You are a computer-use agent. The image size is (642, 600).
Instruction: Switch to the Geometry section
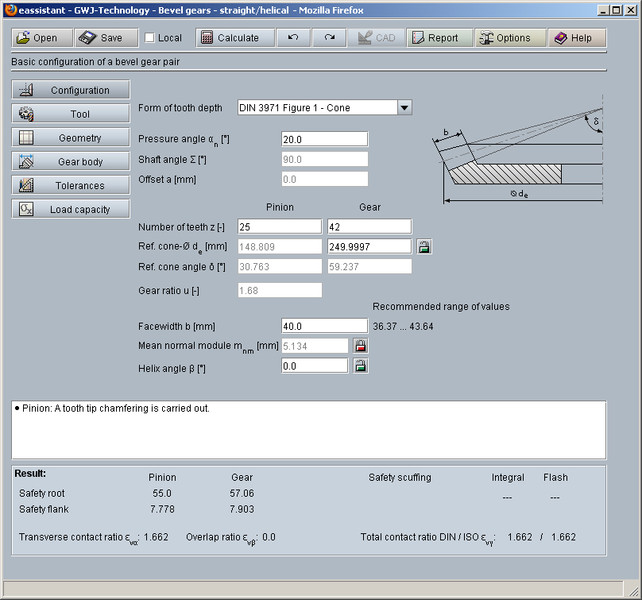coord(70,138)
